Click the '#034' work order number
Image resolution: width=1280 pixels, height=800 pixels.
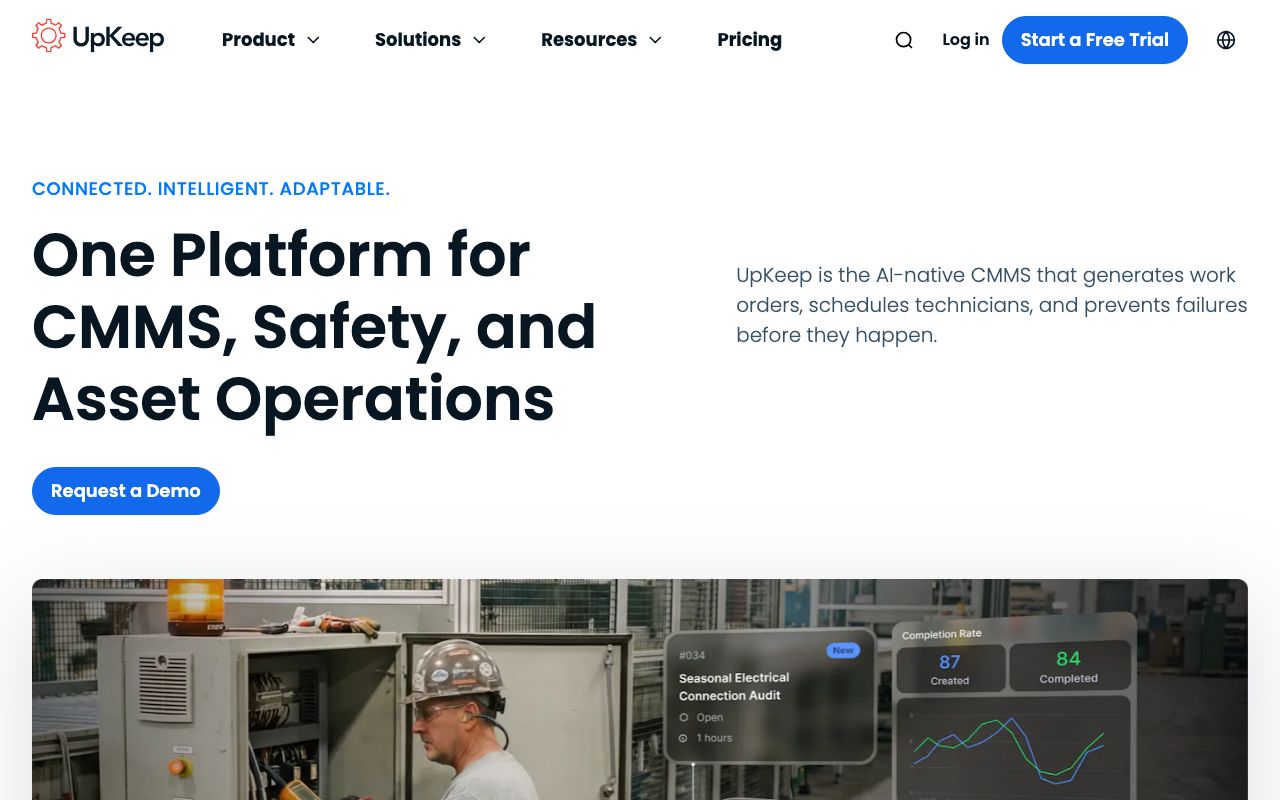click(692, 656)
